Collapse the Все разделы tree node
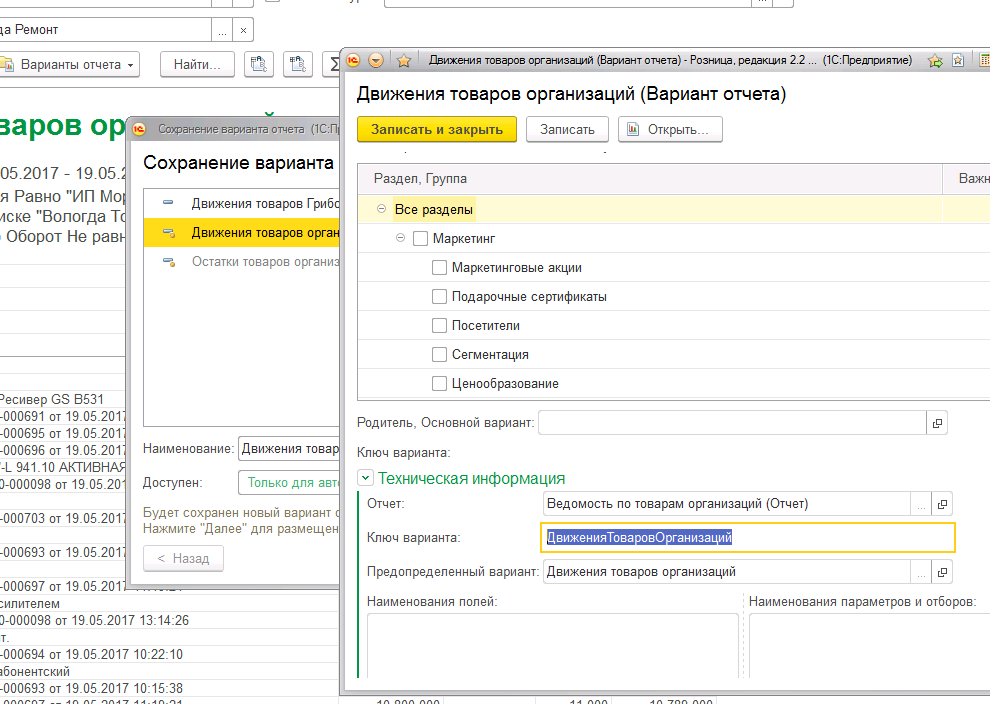Viewport: 990px width, 704px height. coord(382,210)
